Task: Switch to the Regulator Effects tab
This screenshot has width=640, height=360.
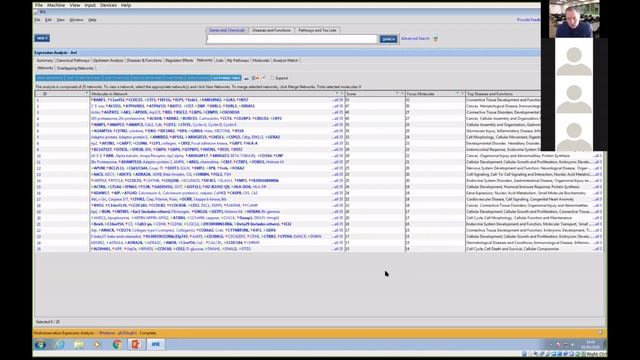Action: coord(179,60)
